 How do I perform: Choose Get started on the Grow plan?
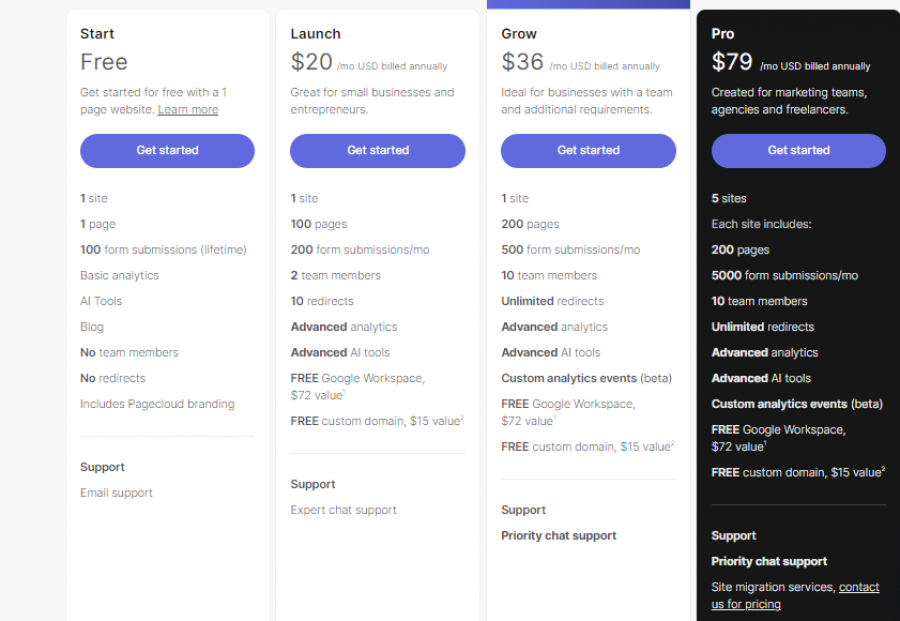(x=588, y=150)
